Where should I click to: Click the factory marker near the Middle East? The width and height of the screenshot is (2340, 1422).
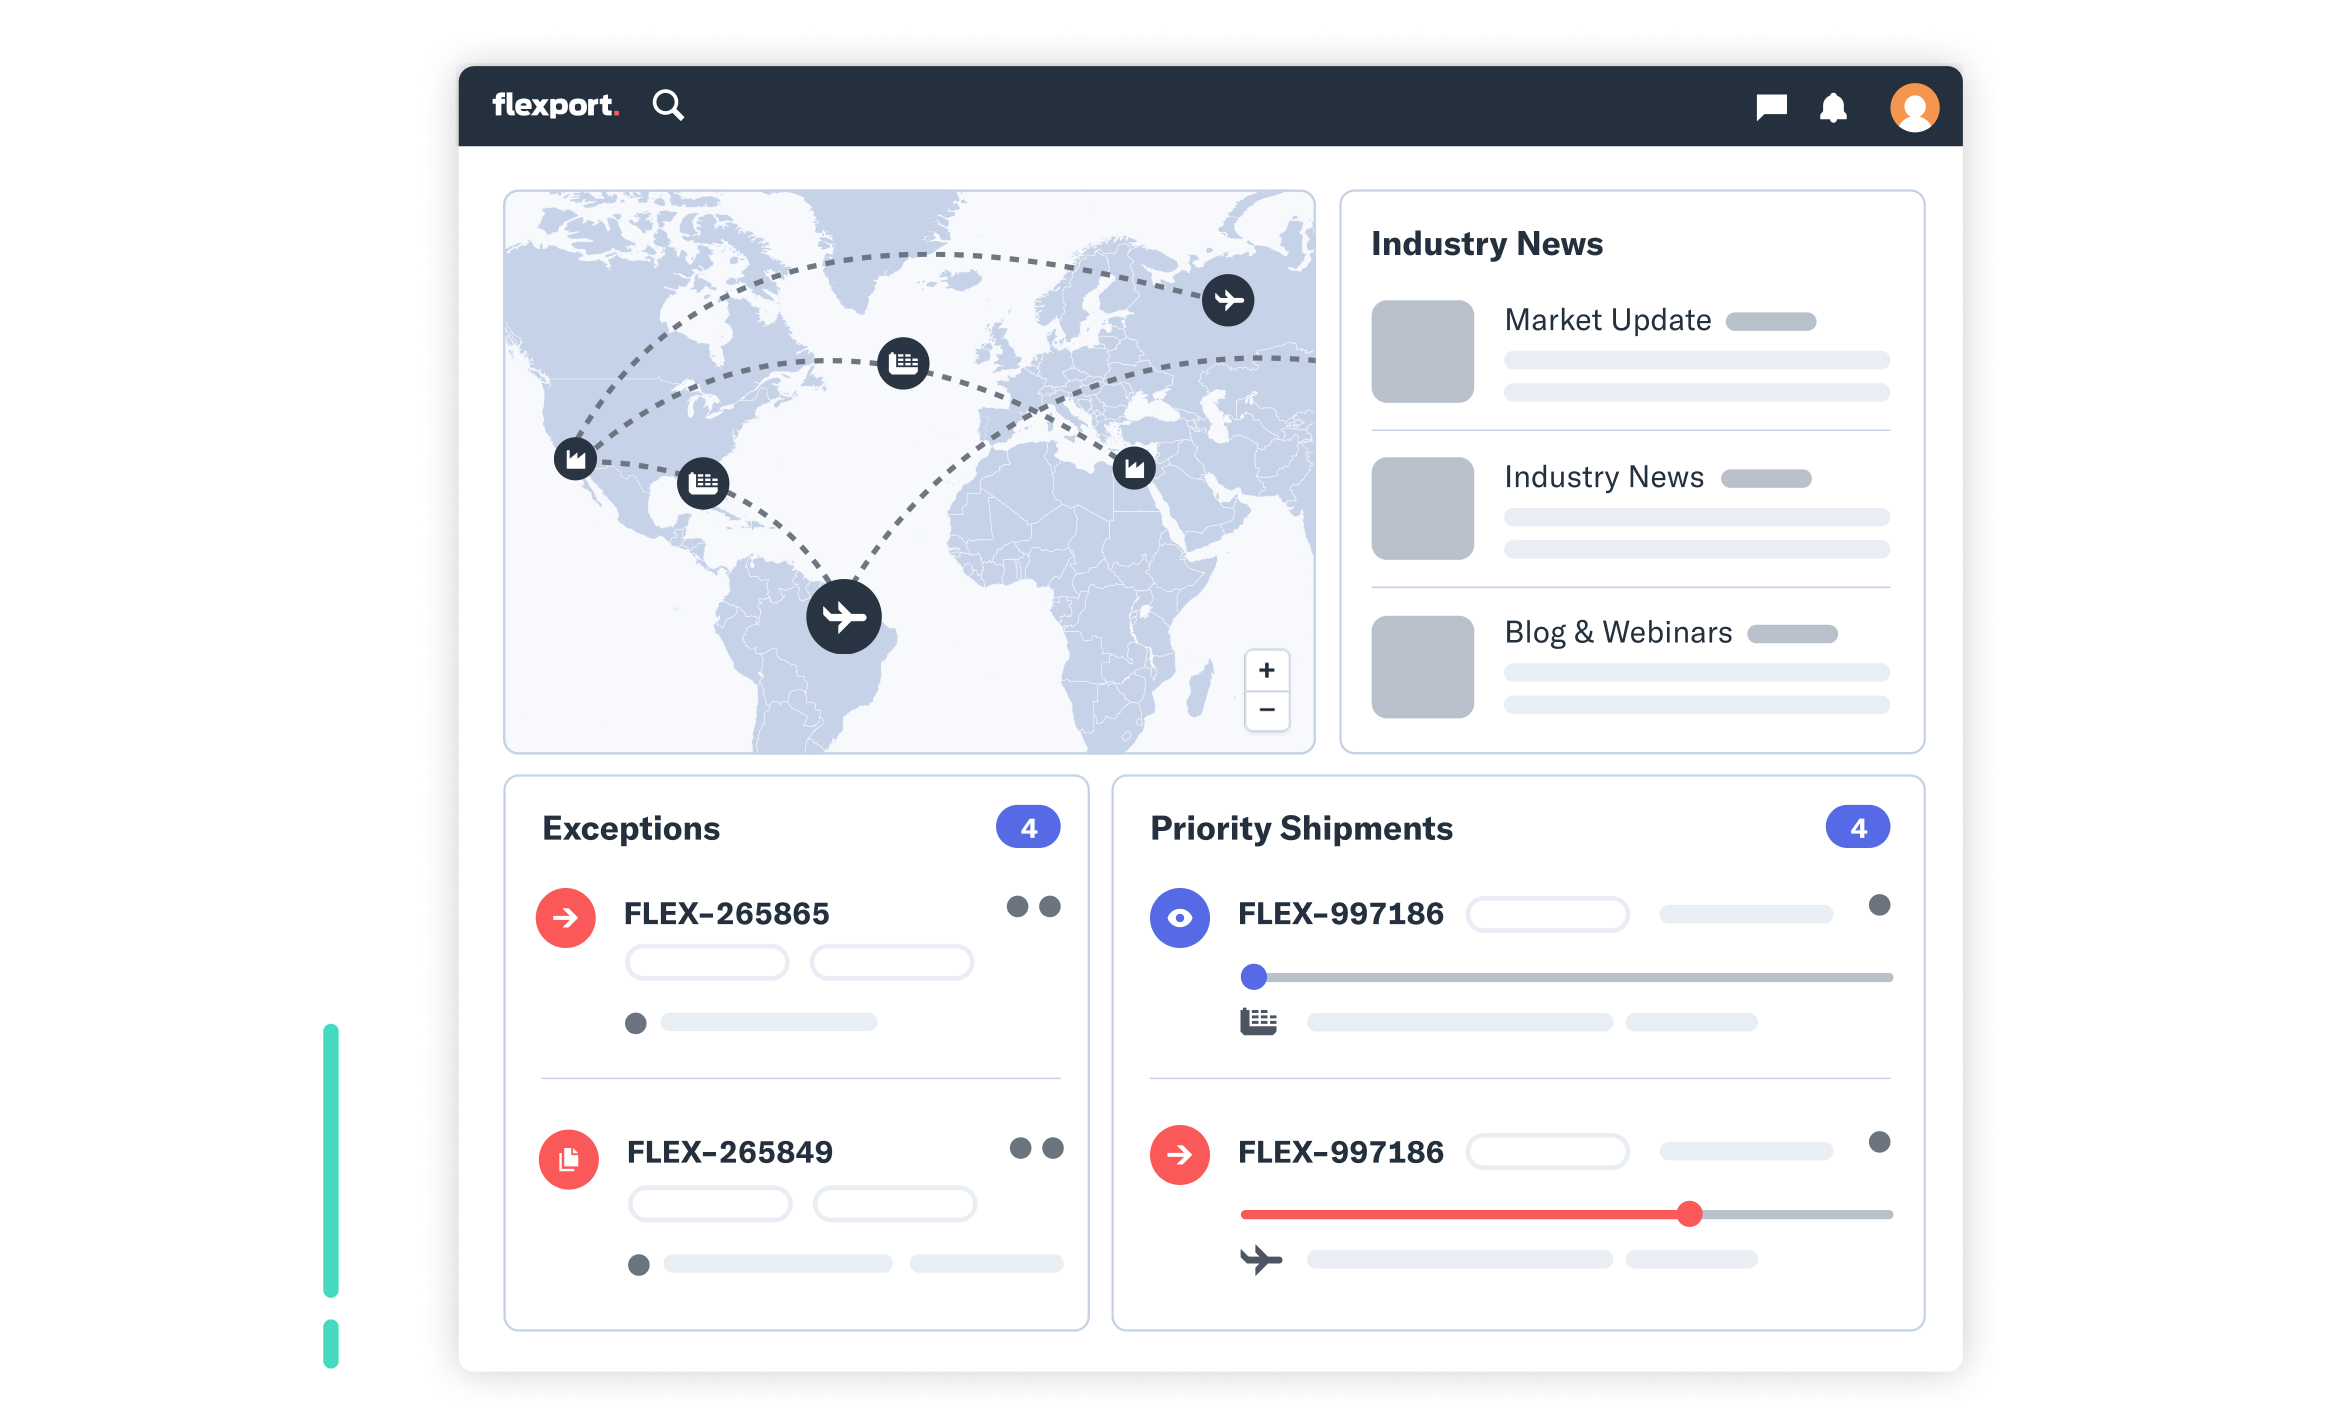point(1134,468)
